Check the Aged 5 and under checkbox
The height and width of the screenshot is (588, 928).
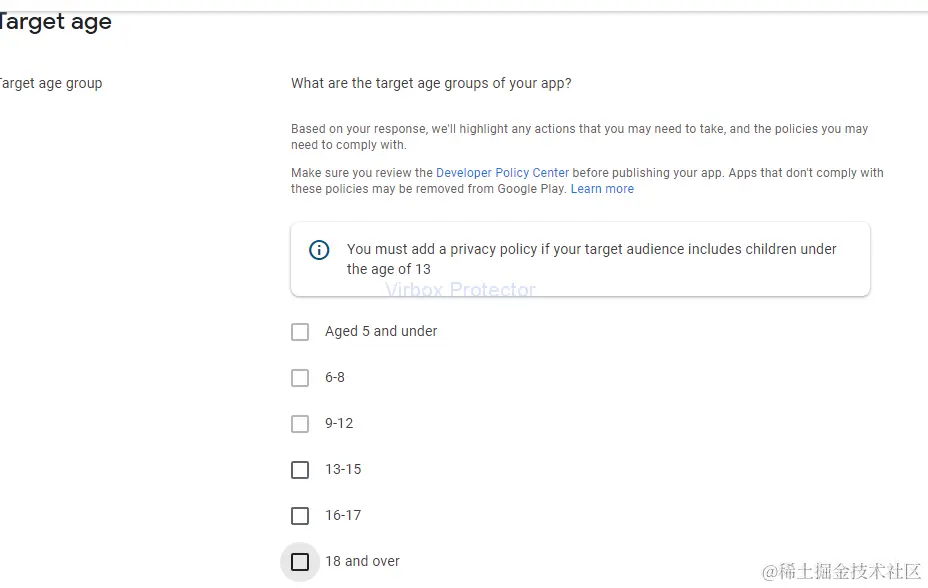tap(300, 332)
